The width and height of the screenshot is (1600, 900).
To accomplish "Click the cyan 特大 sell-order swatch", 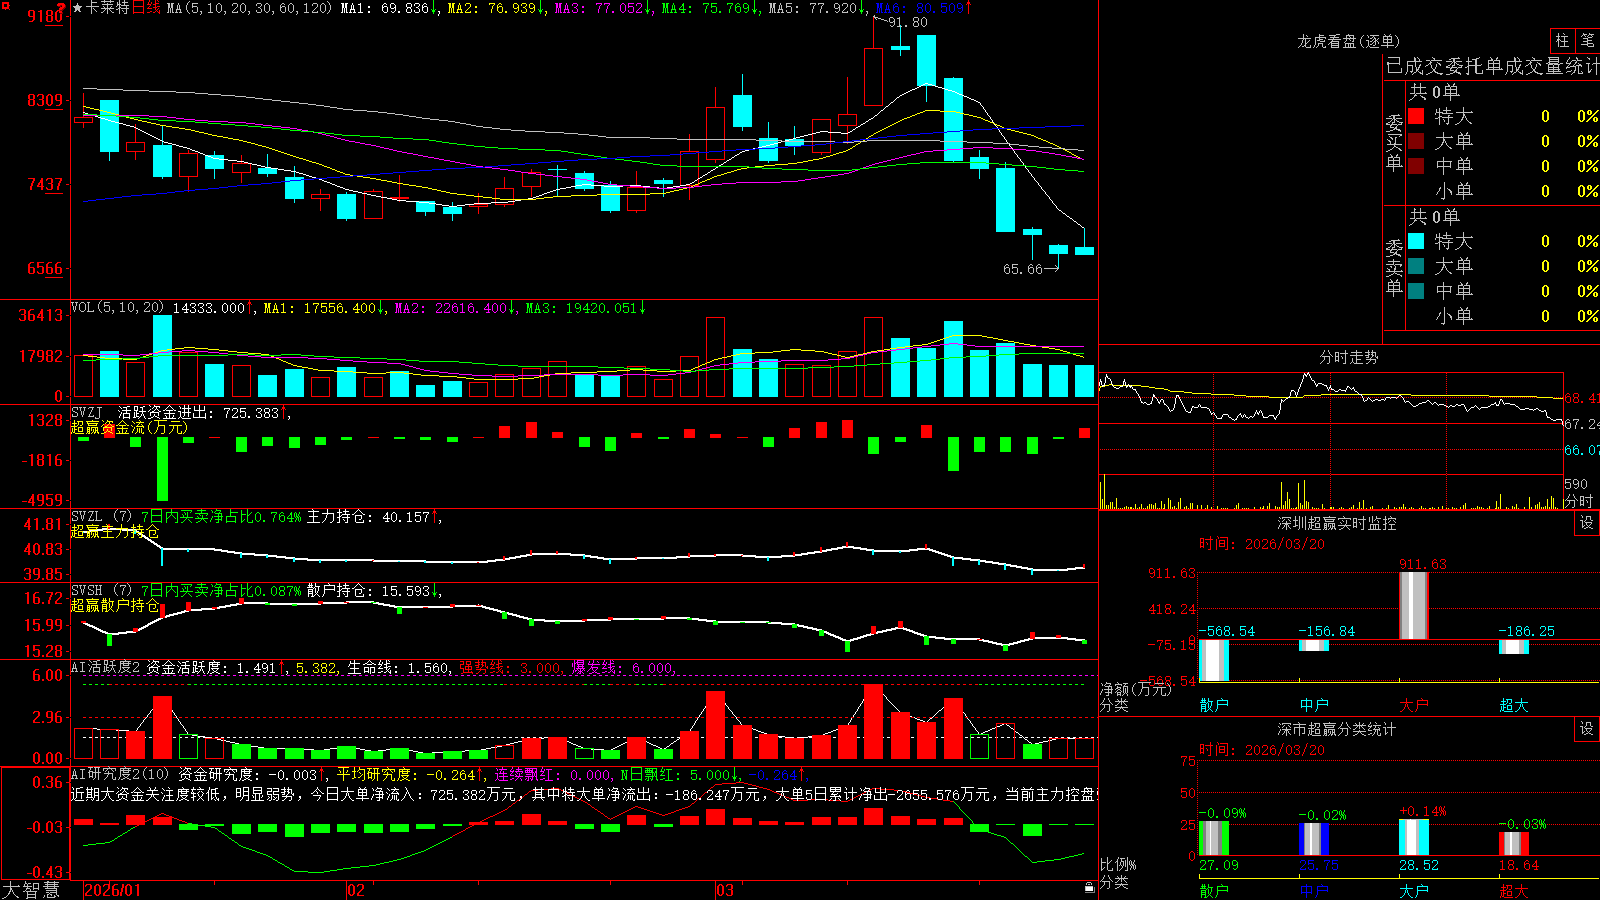I will pos(1416,241).
